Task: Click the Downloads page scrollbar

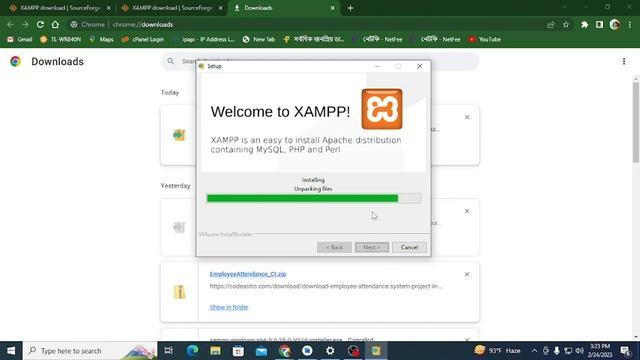Action: pos(636,122)
